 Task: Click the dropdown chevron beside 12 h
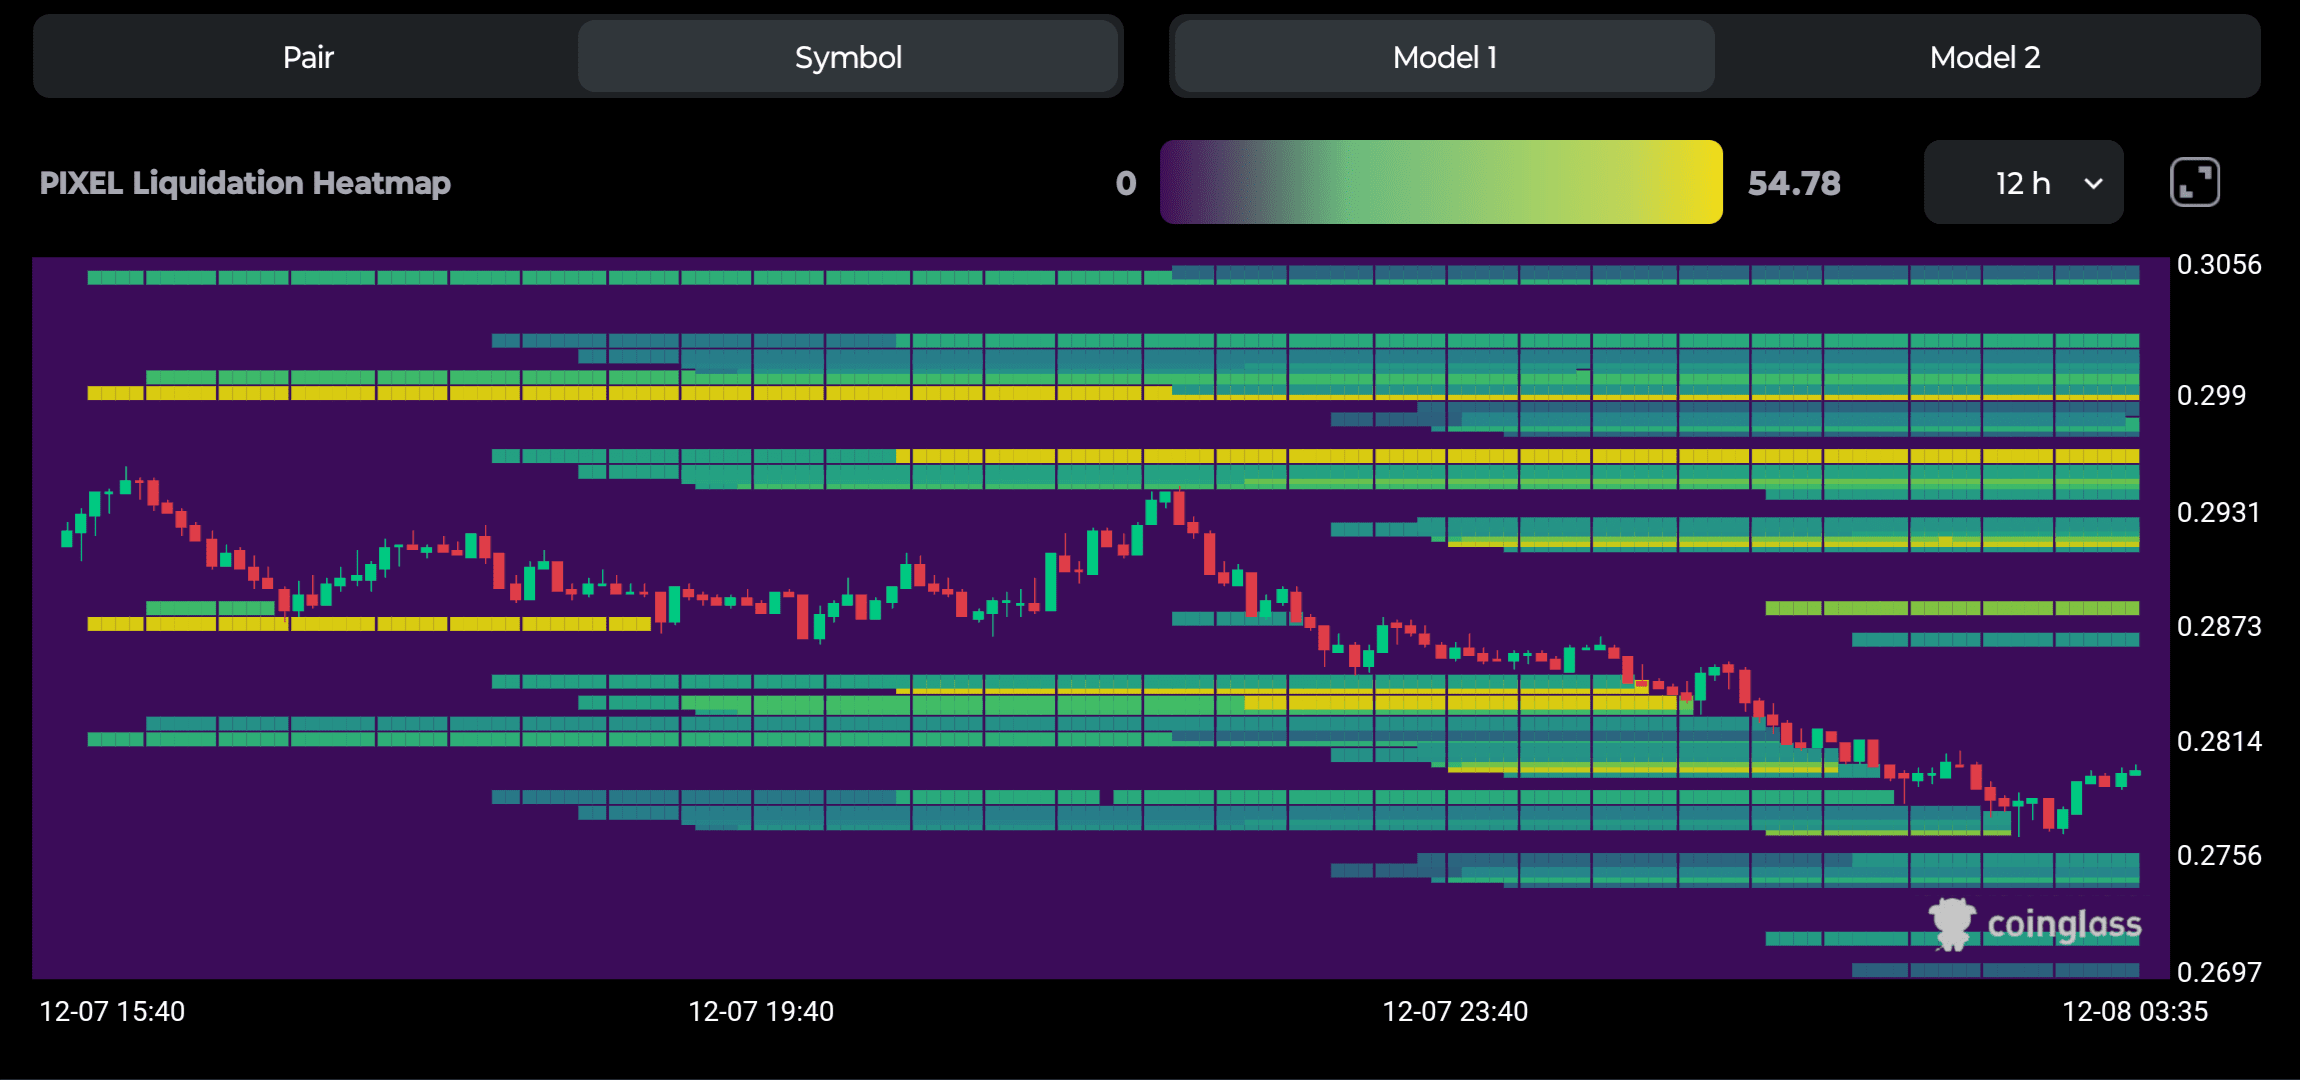coord(2093,184)
